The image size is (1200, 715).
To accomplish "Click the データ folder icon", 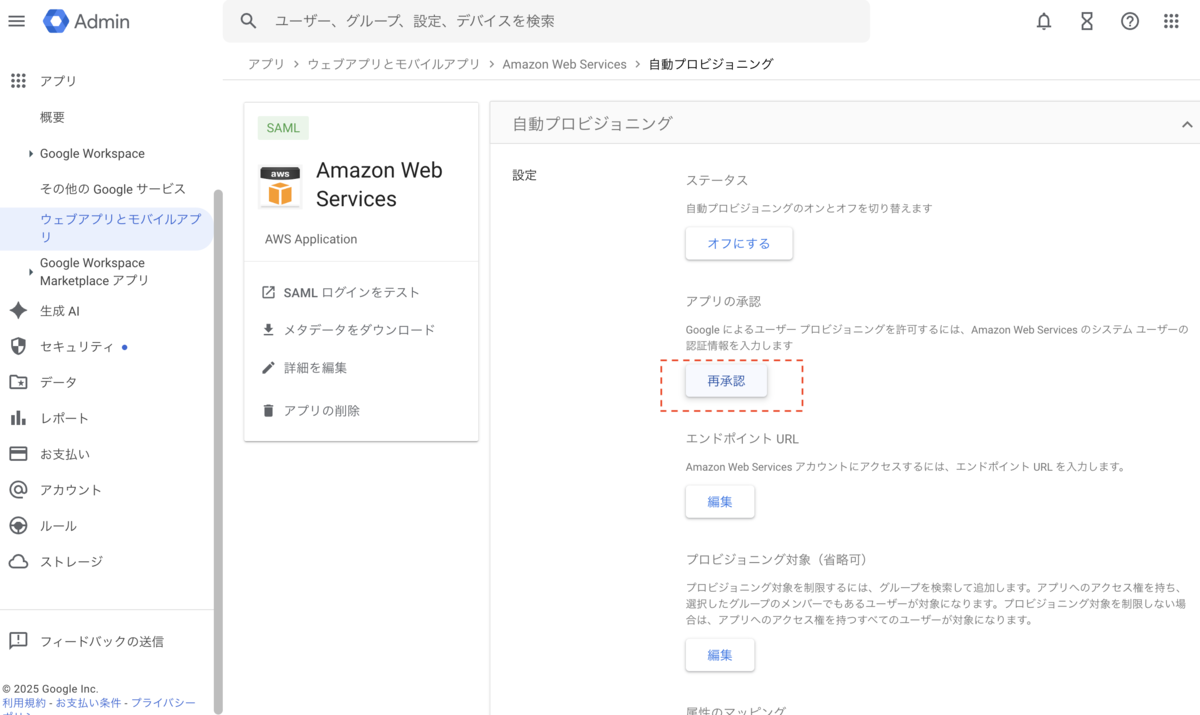I will pos(18,382).
